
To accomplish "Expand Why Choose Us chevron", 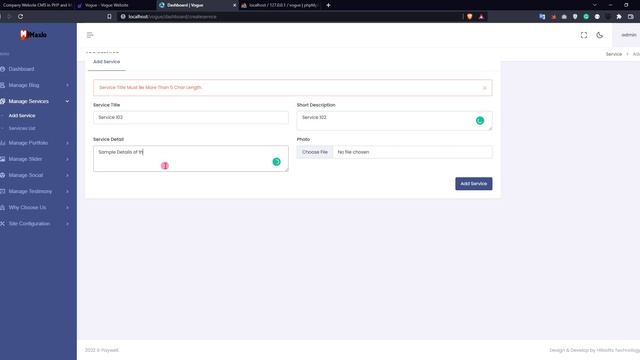I will [x=67, y=208].
